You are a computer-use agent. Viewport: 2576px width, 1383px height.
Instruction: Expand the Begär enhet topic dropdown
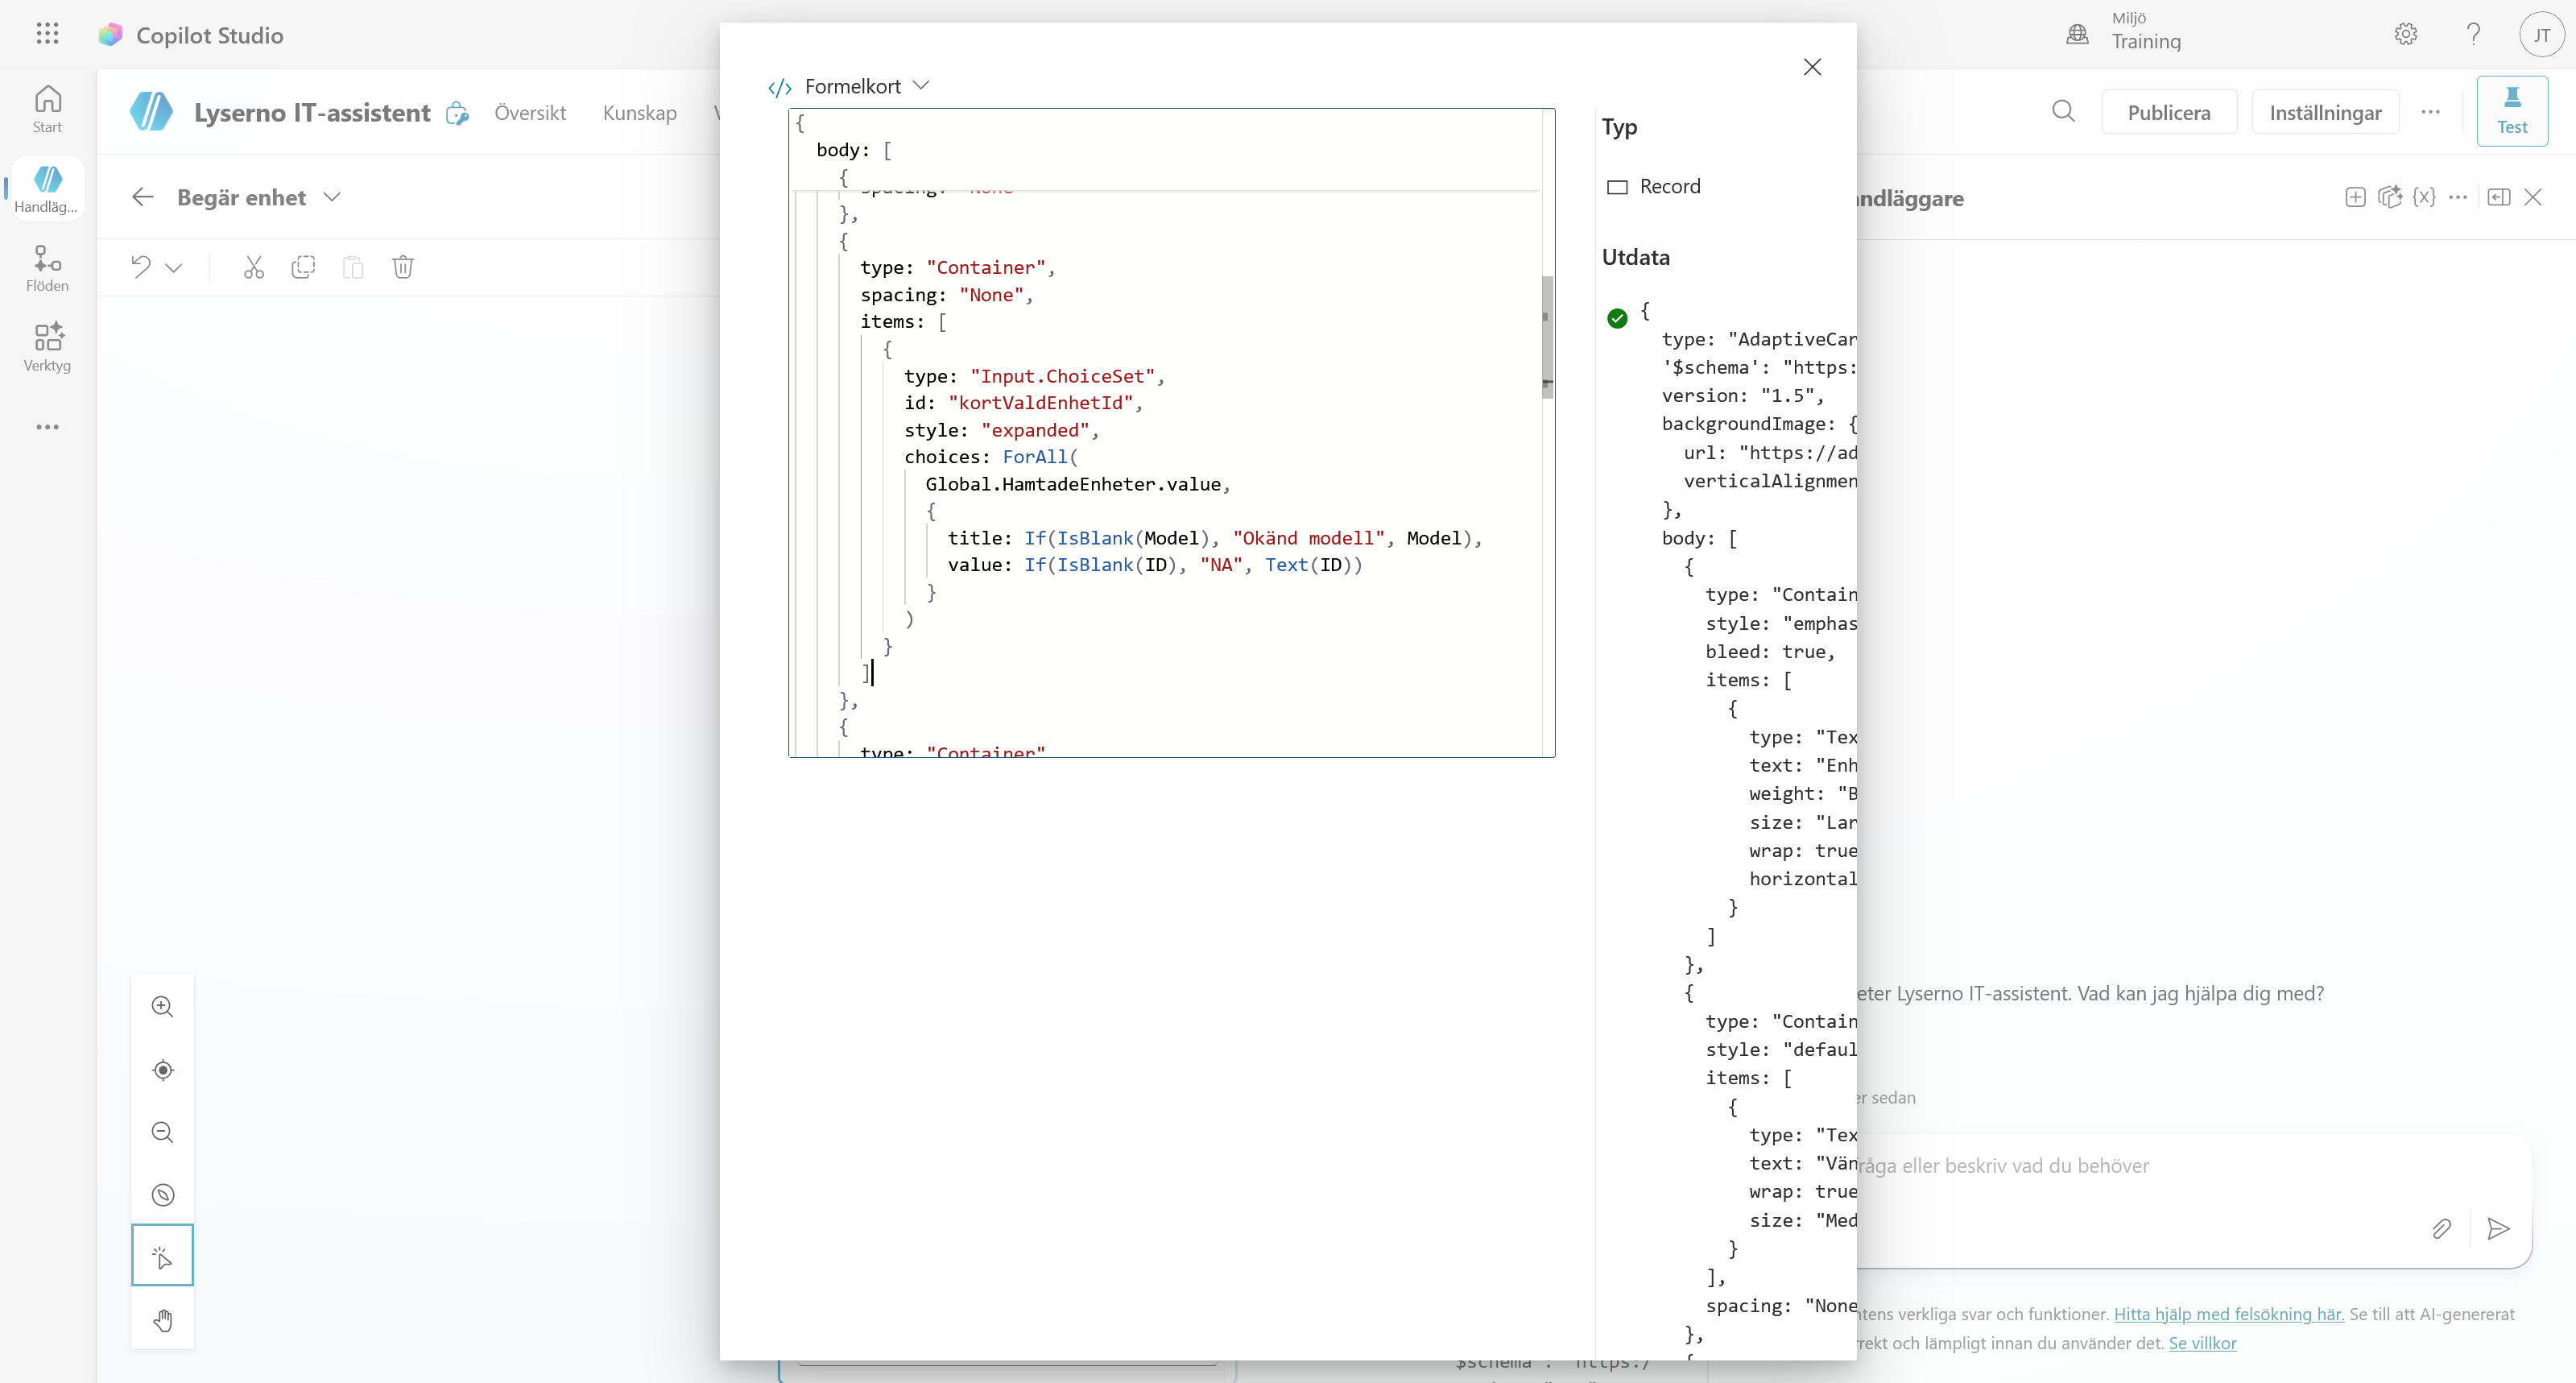333,197
